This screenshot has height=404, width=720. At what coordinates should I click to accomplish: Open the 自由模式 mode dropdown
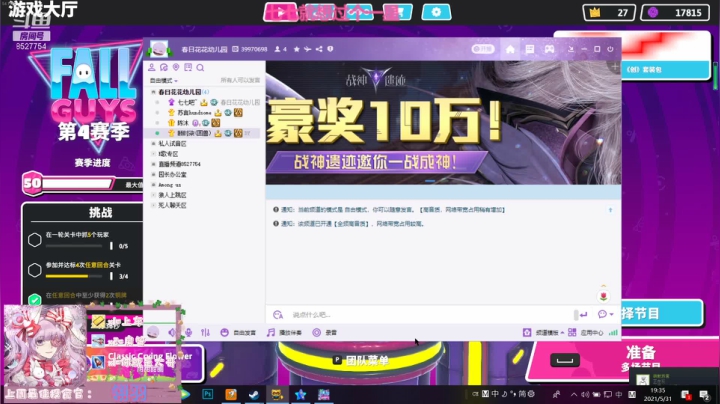(163, 80)
